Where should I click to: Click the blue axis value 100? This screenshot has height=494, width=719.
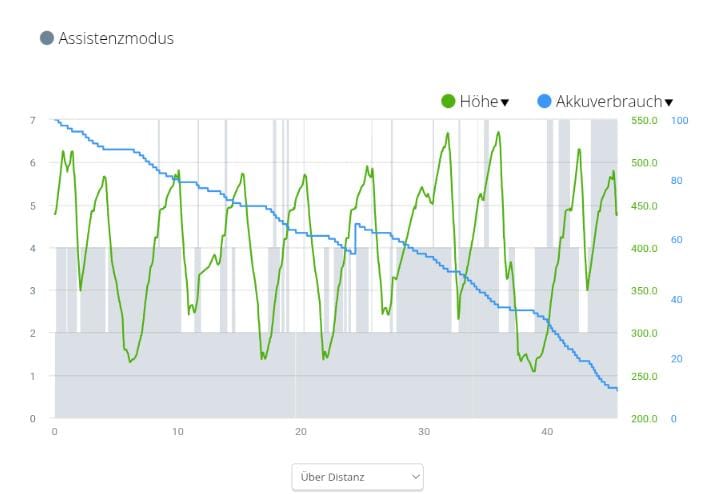click(679, 121)
